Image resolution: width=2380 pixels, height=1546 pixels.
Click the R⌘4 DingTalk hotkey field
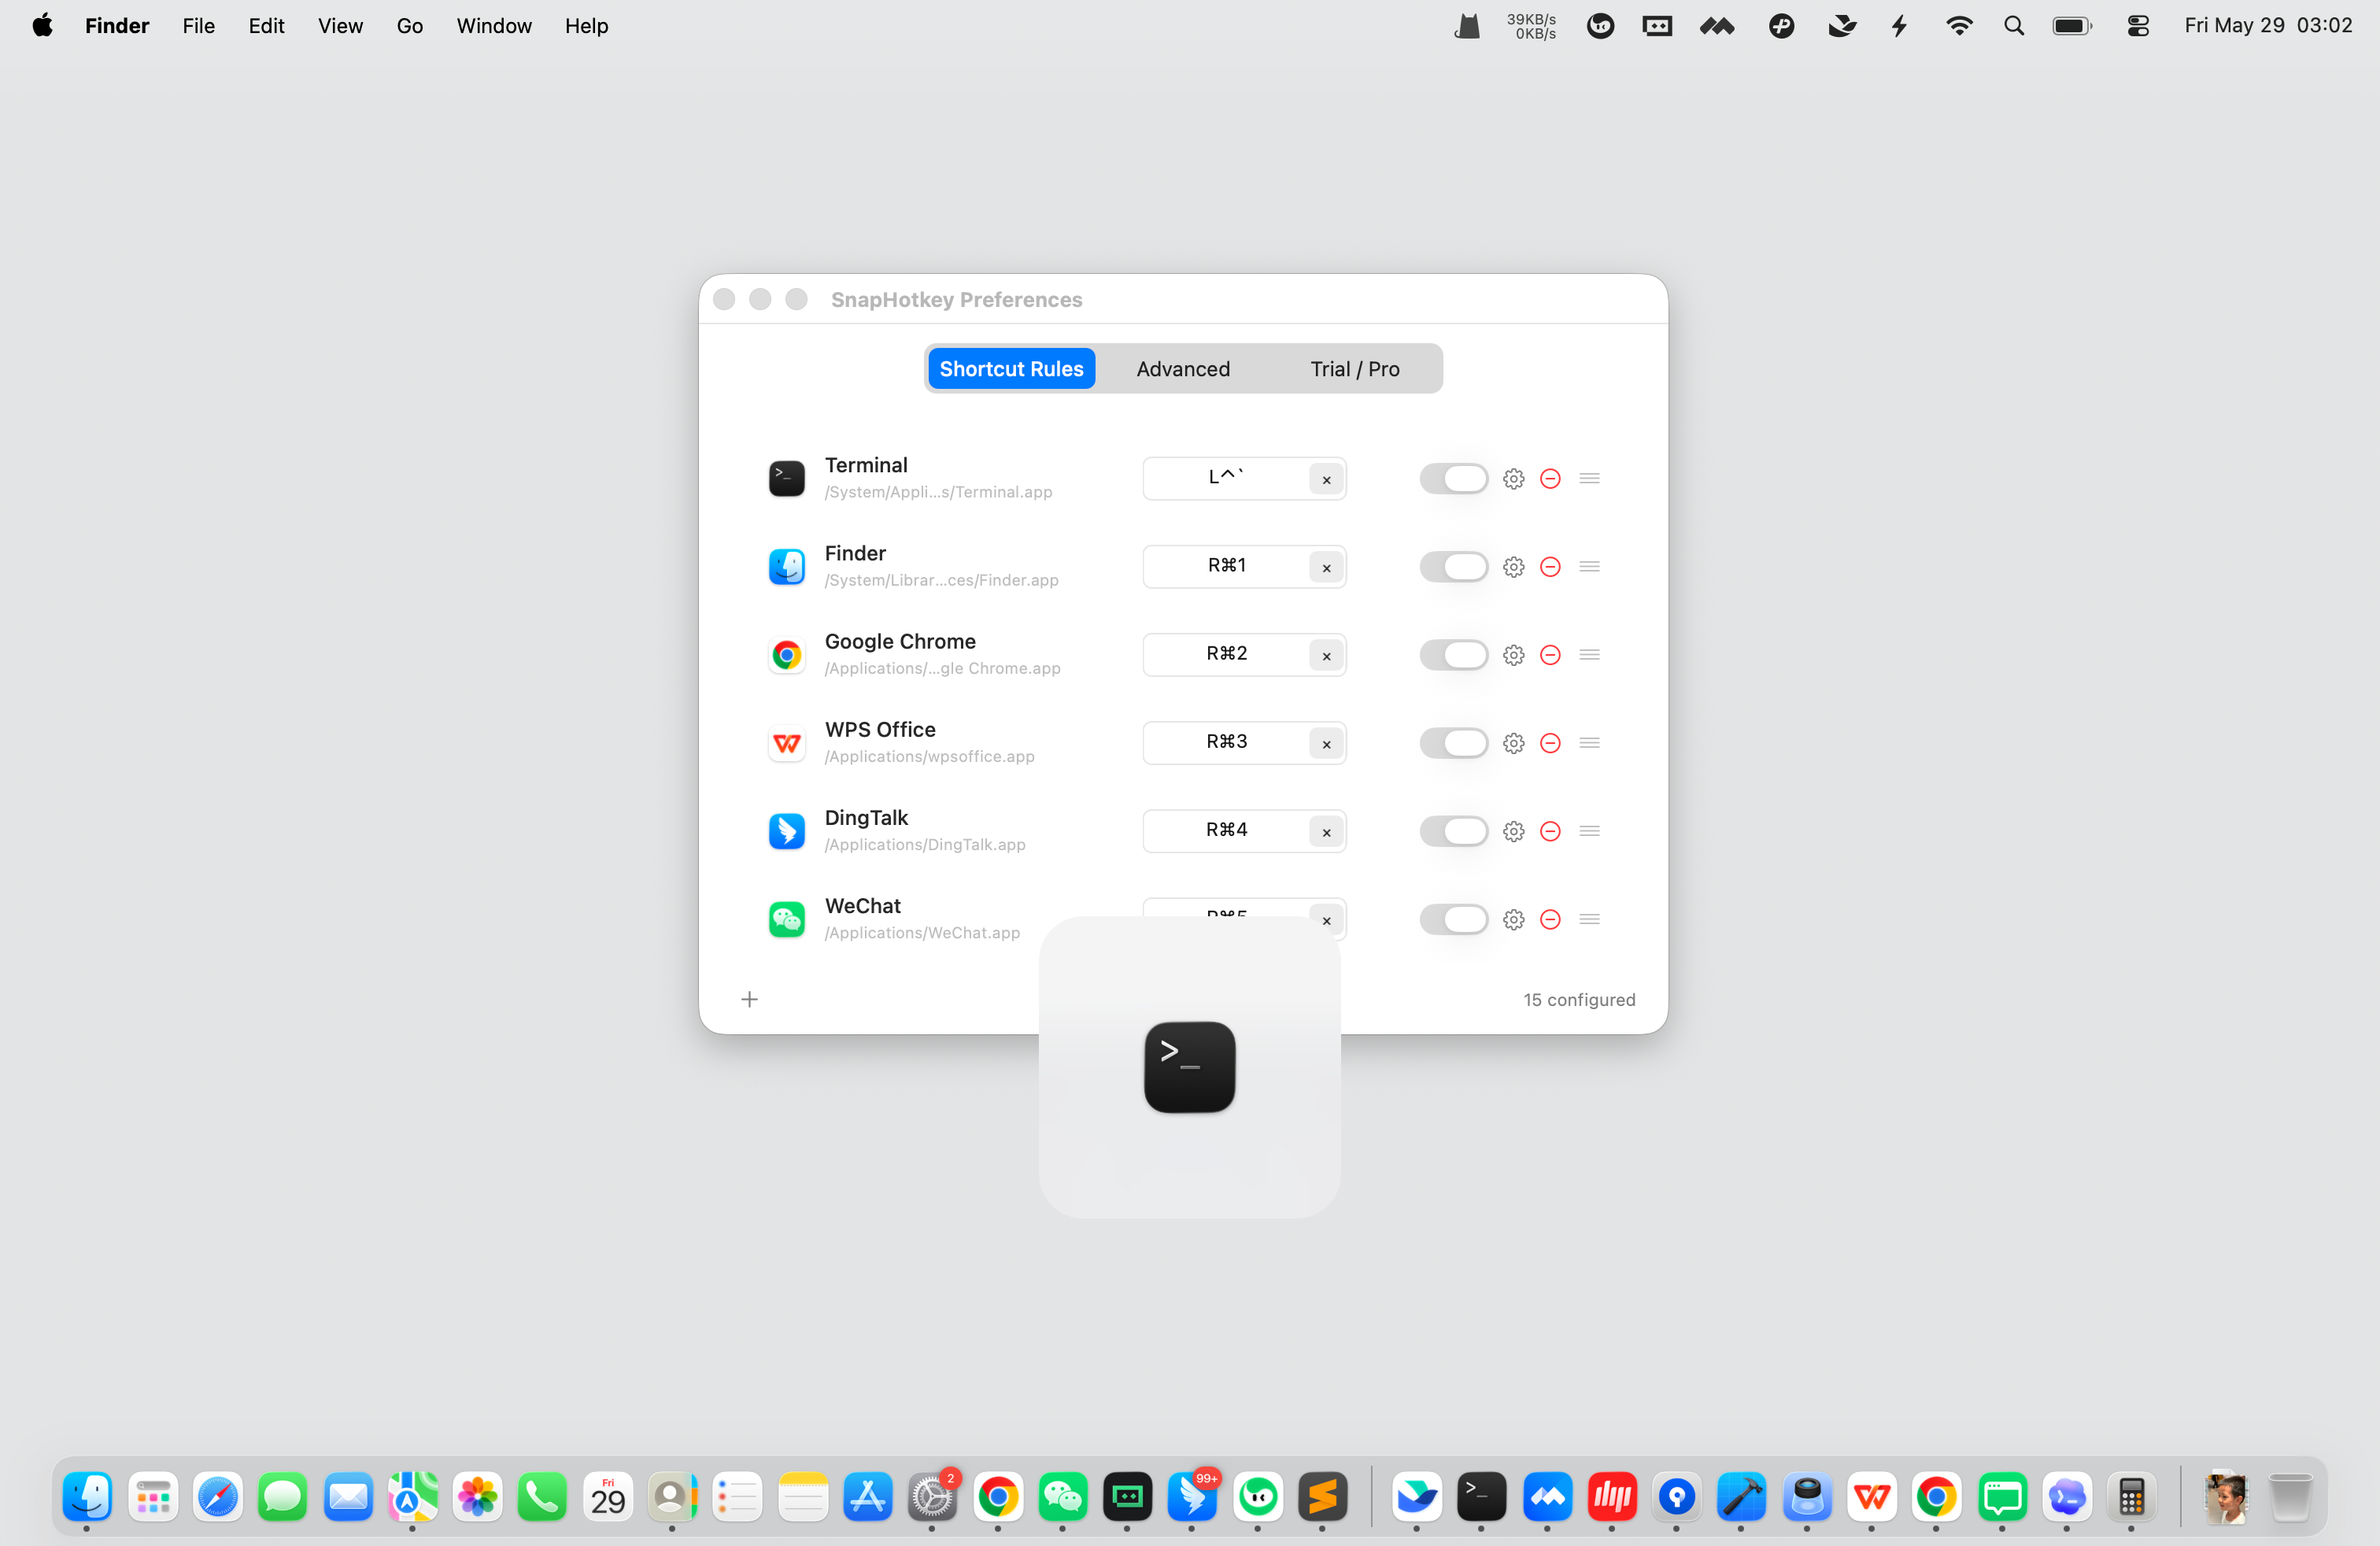coord(1244,831)
